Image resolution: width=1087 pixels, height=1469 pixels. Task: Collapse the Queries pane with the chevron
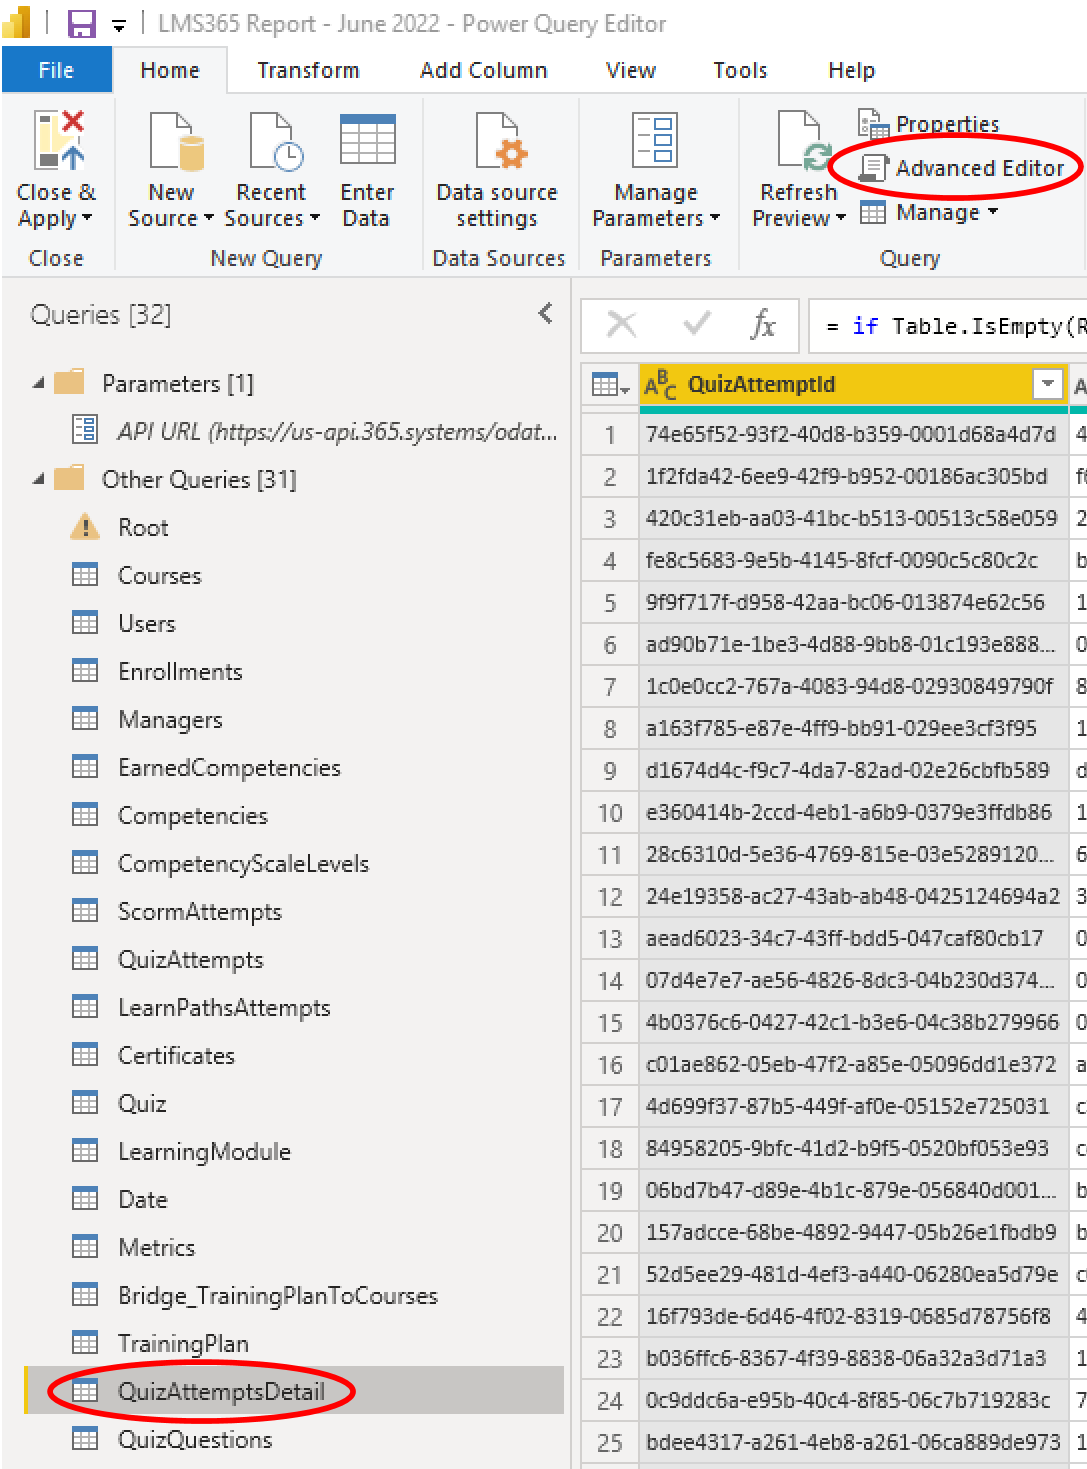click(545, 314)
